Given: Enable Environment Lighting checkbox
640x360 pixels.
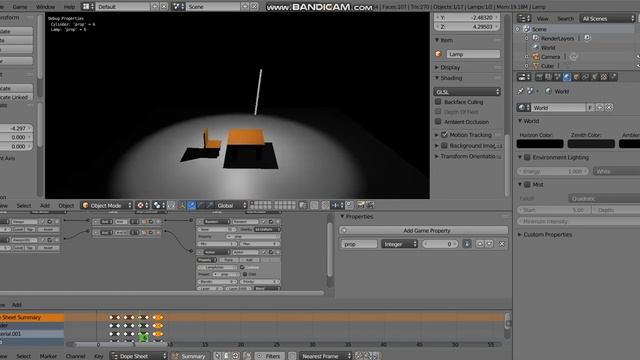Looking at the screenshot, I should tap(527, 157).
